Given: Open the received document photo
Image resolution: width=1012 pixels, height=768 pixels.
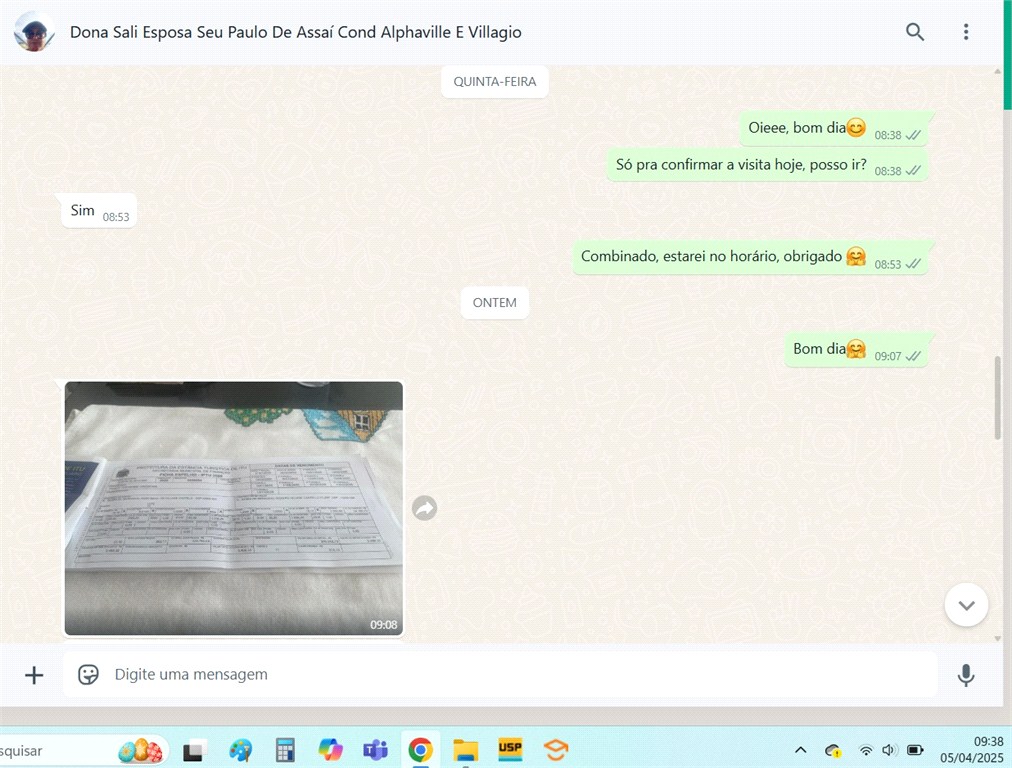Looking at the screenshot, I should [234, 508].
